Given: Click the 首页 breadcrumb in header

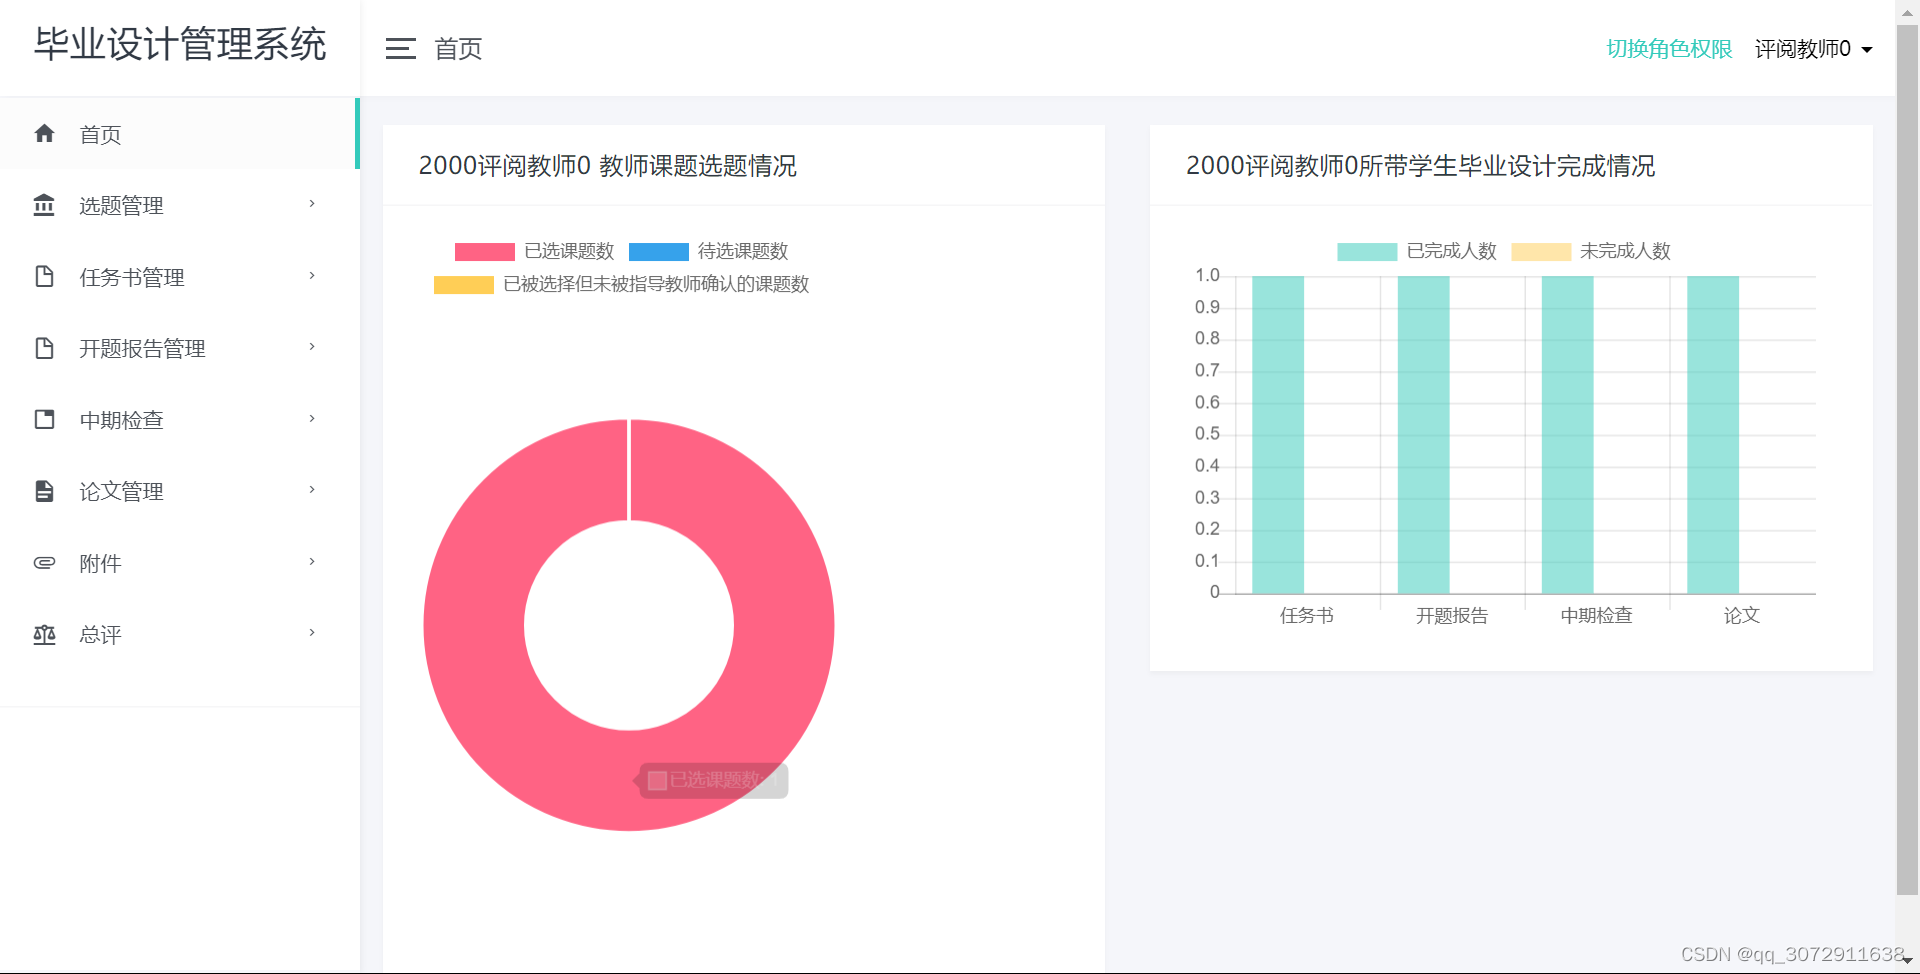Looking at the screenshot, I should point(458,49).
